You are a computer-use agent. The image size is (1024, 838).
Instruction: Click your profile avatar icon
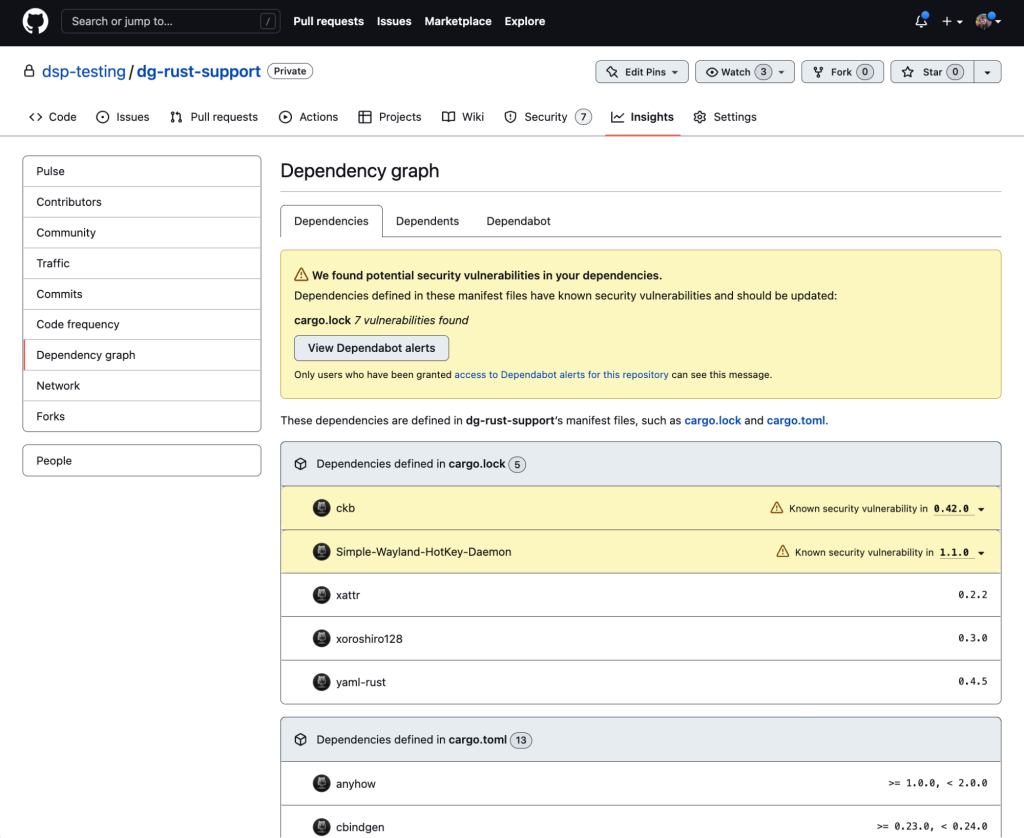coord(984,21)
